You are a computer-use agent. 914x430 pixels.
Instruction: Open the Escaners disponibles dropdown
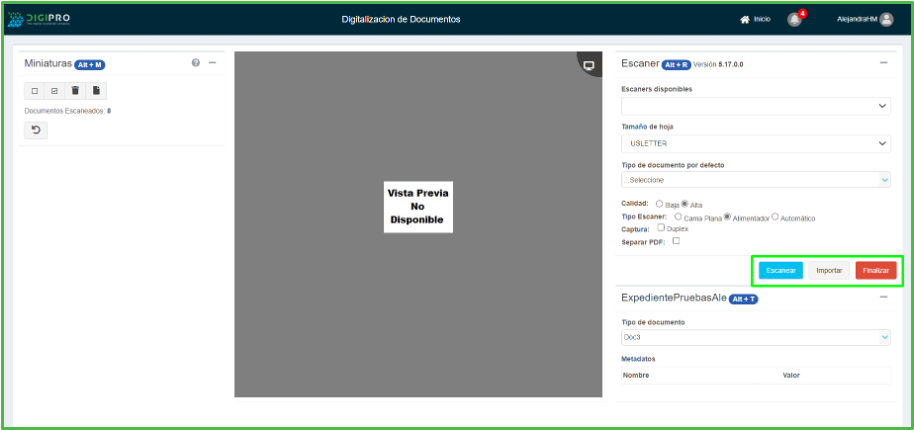pyautogui.click(x=755, y=106)
